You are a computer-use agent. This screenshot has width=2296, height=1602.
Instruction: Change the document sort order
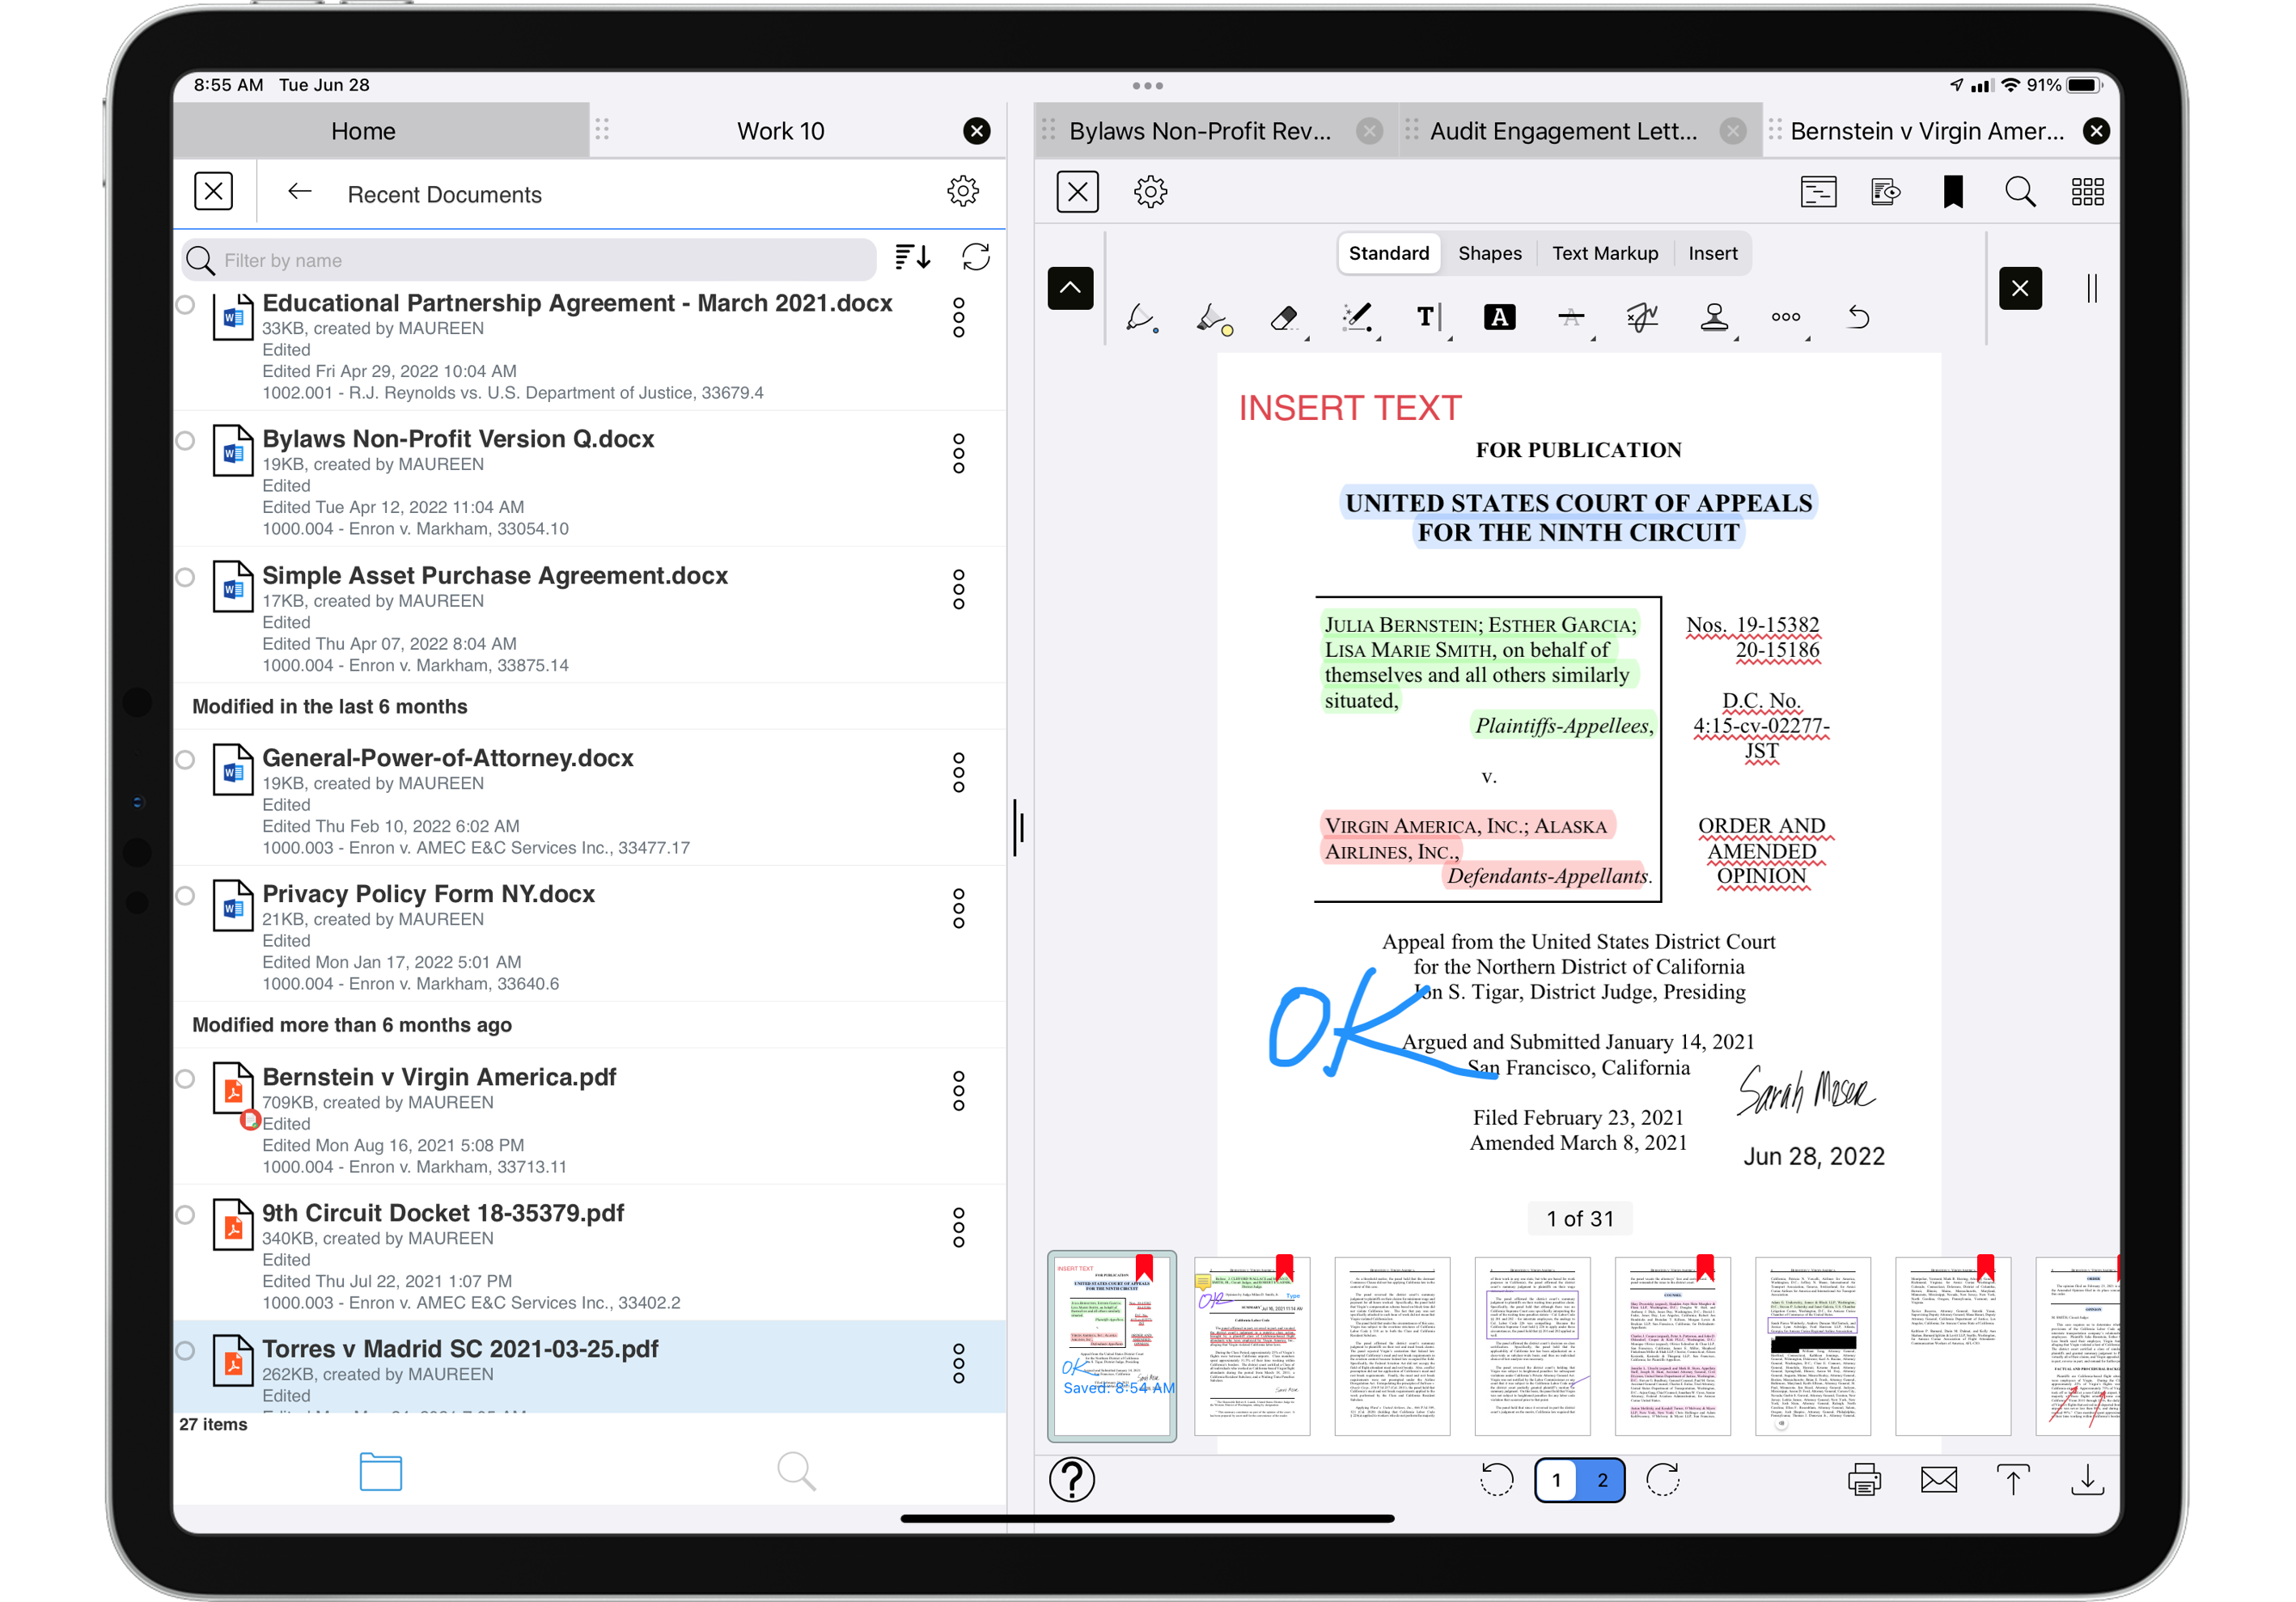912,258
